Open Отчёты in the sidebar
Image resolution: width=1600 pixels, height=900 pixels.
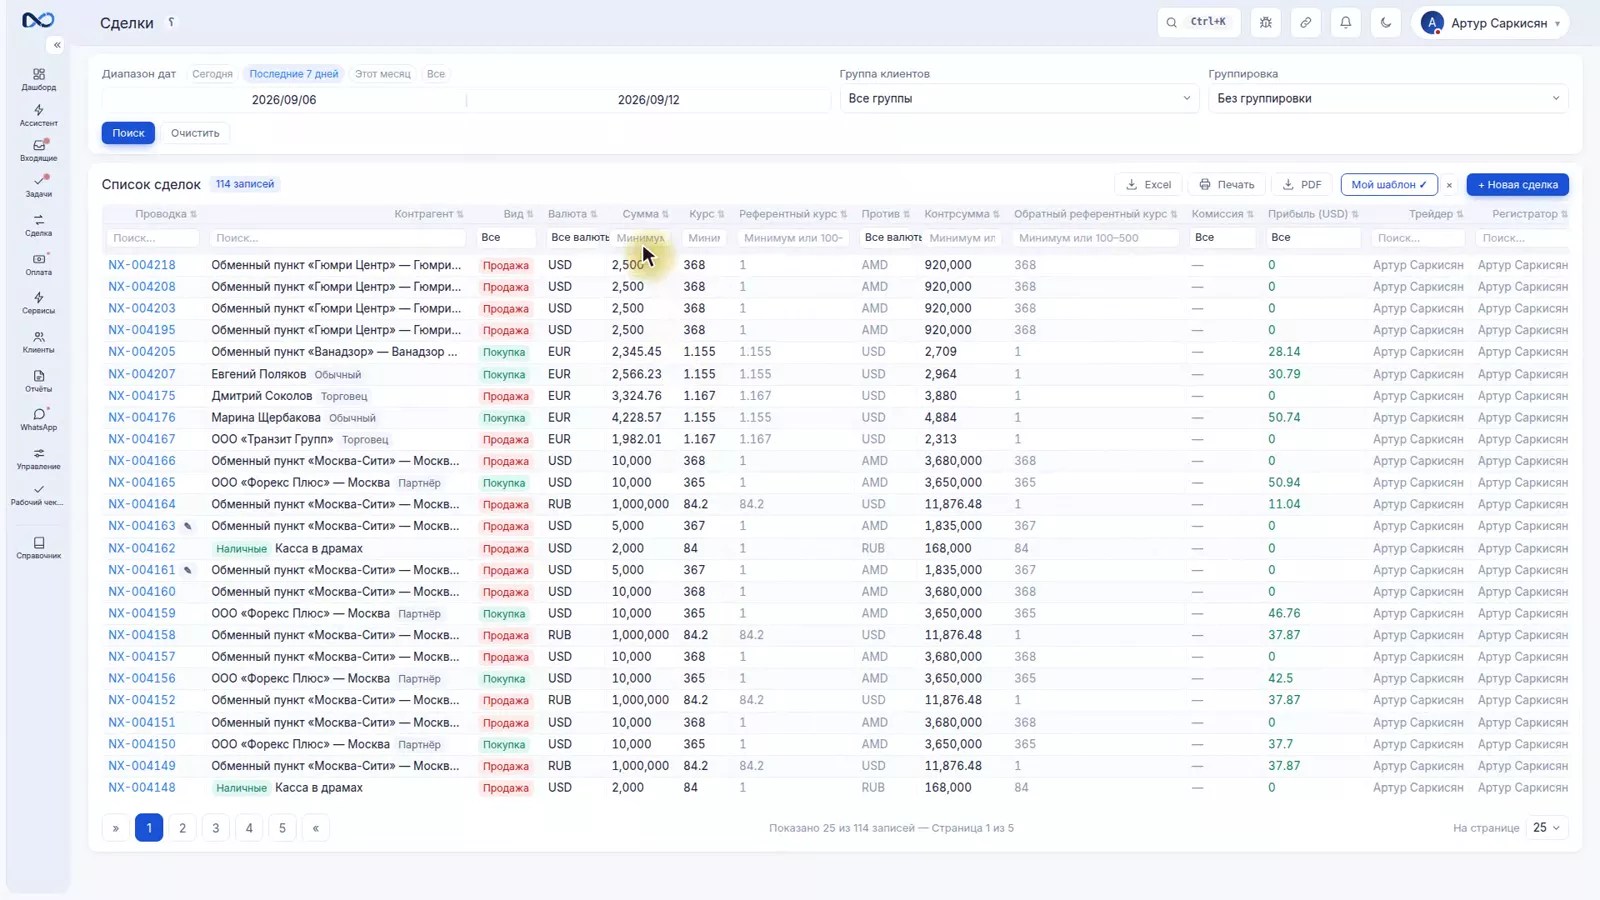pos(39,381)
